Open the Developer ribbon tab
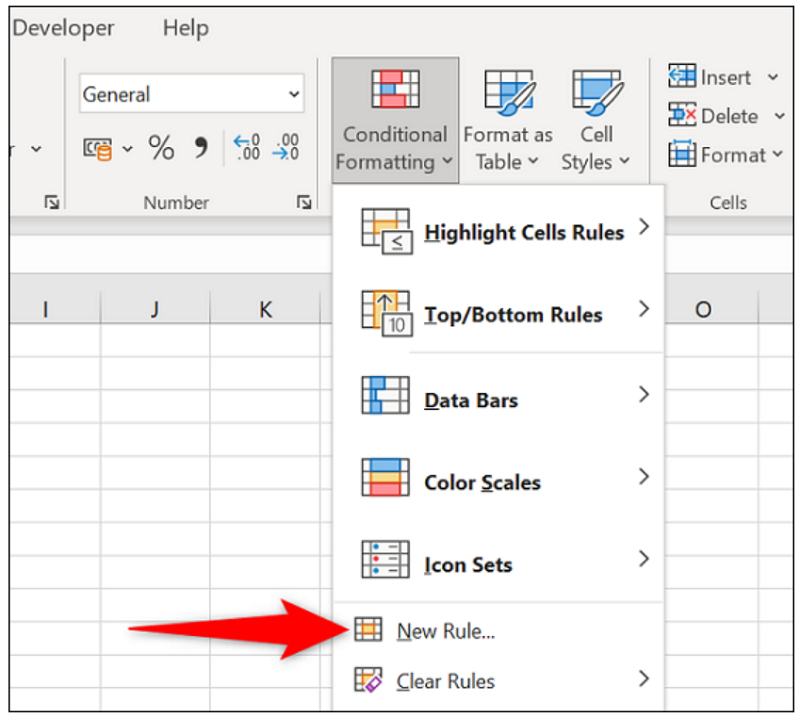Viewport: 800px width, 718px height. [63, 28]
